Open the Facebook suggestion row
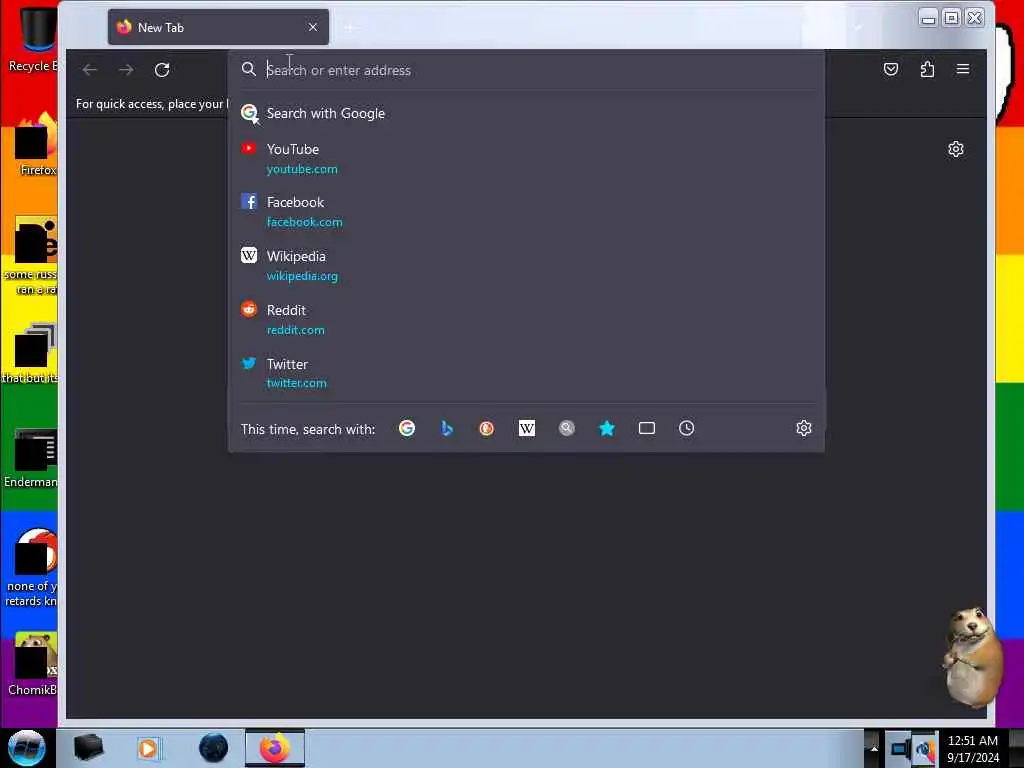The image size is (1024, 768). [526, 212]
